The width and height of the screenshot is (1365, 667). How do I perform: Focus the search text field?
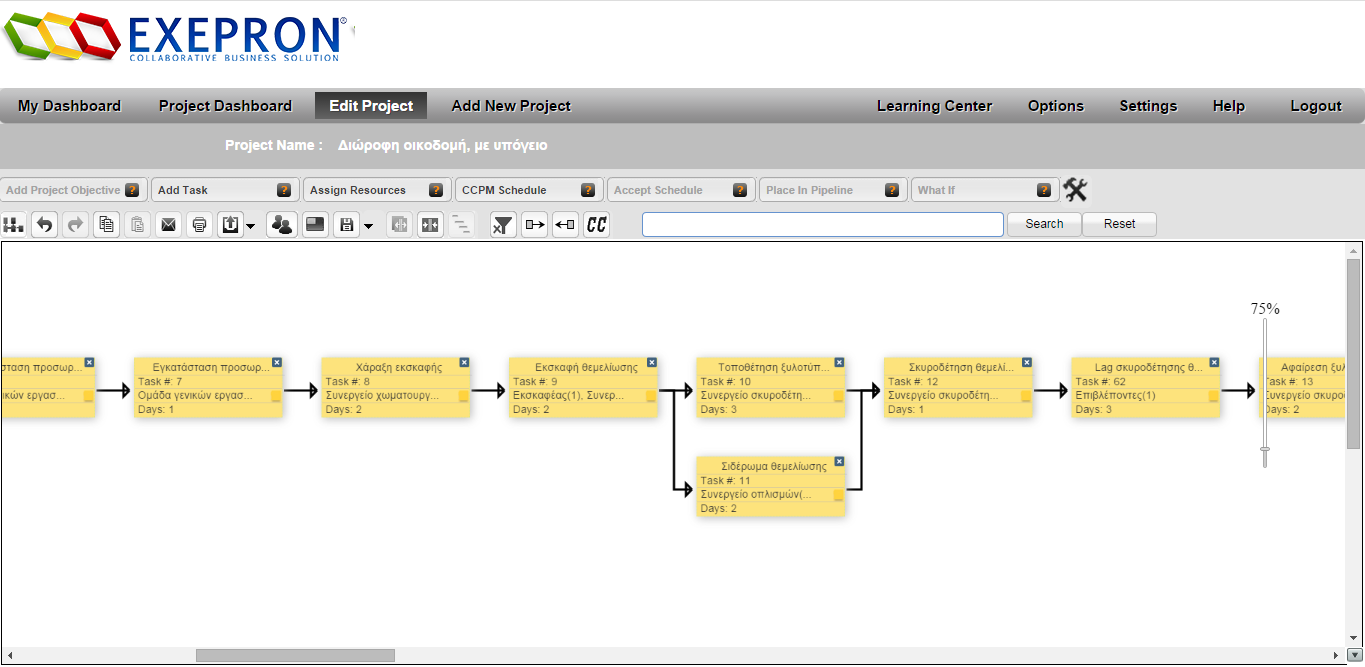pyautogui.click(x=822, y=224)
